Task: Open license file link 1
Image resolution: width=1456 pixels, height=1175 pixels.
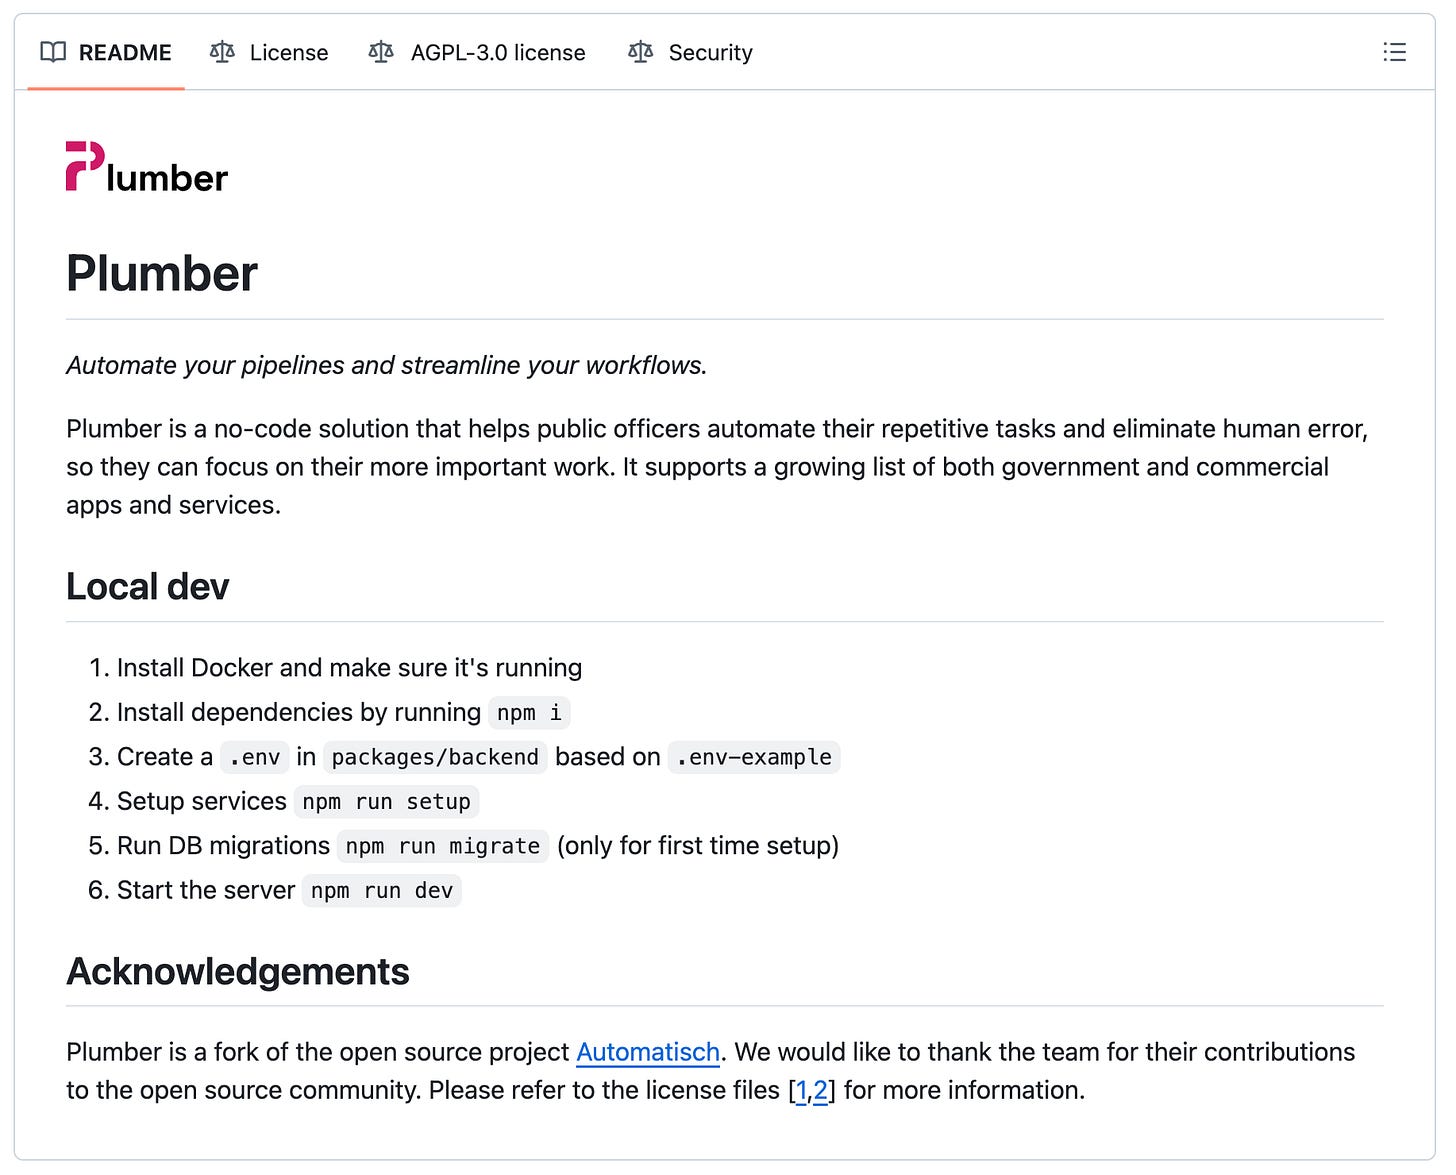Action: pos(801,1090)
